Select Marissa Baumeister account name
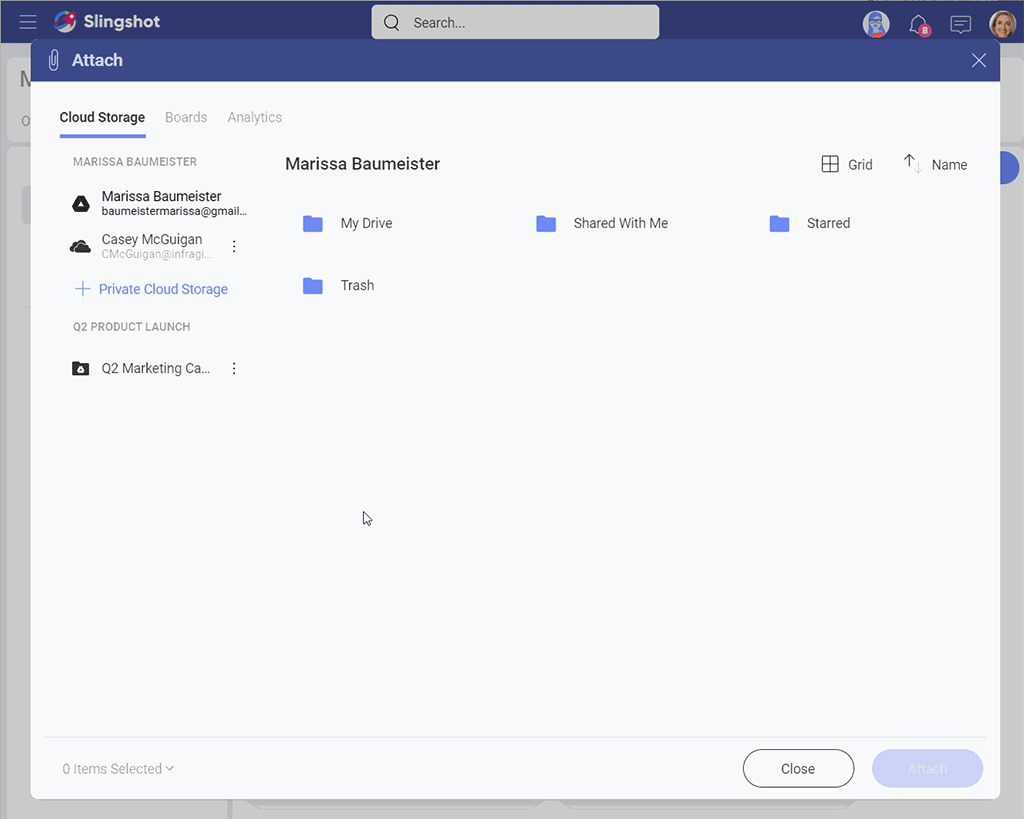 coord(161,196)
